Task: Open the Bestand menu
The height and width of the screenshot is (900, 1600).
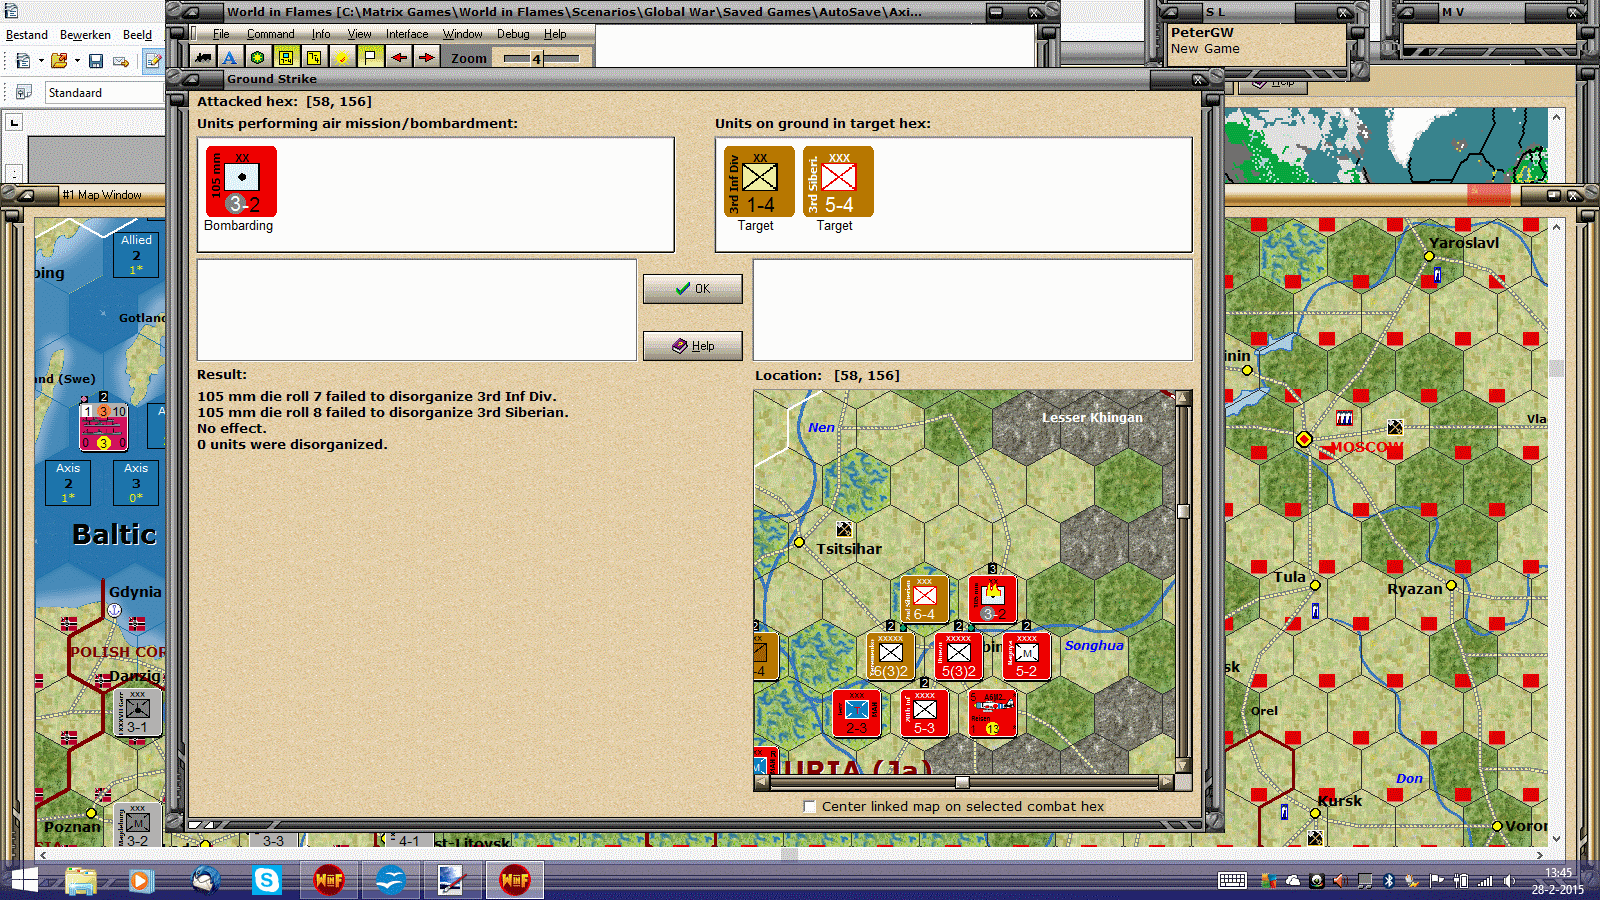Action: [x=27, y=35]
